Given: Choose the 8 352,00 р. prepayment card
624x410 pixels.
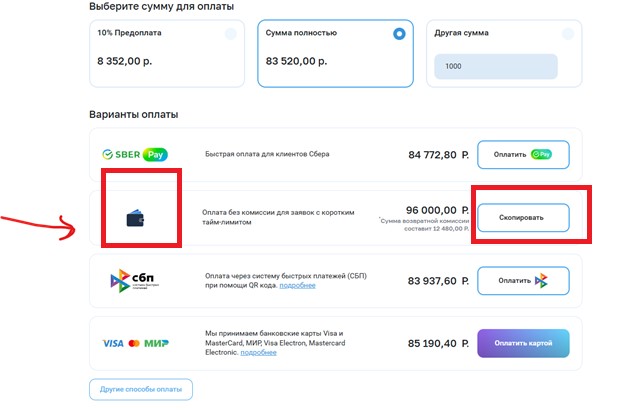Looking at the screenshot, I should point(167,53).
